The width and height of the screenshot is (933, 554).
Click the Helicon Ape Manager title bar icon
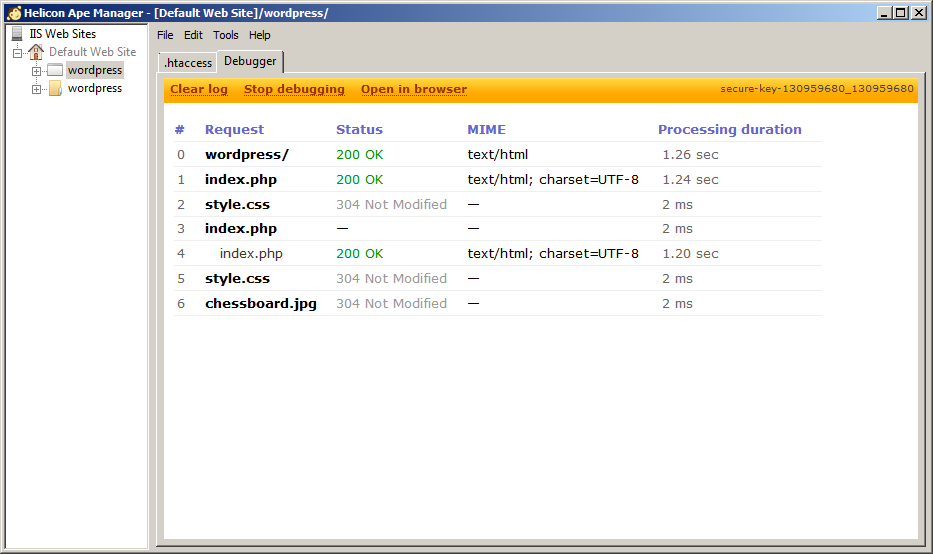point(13,13)
